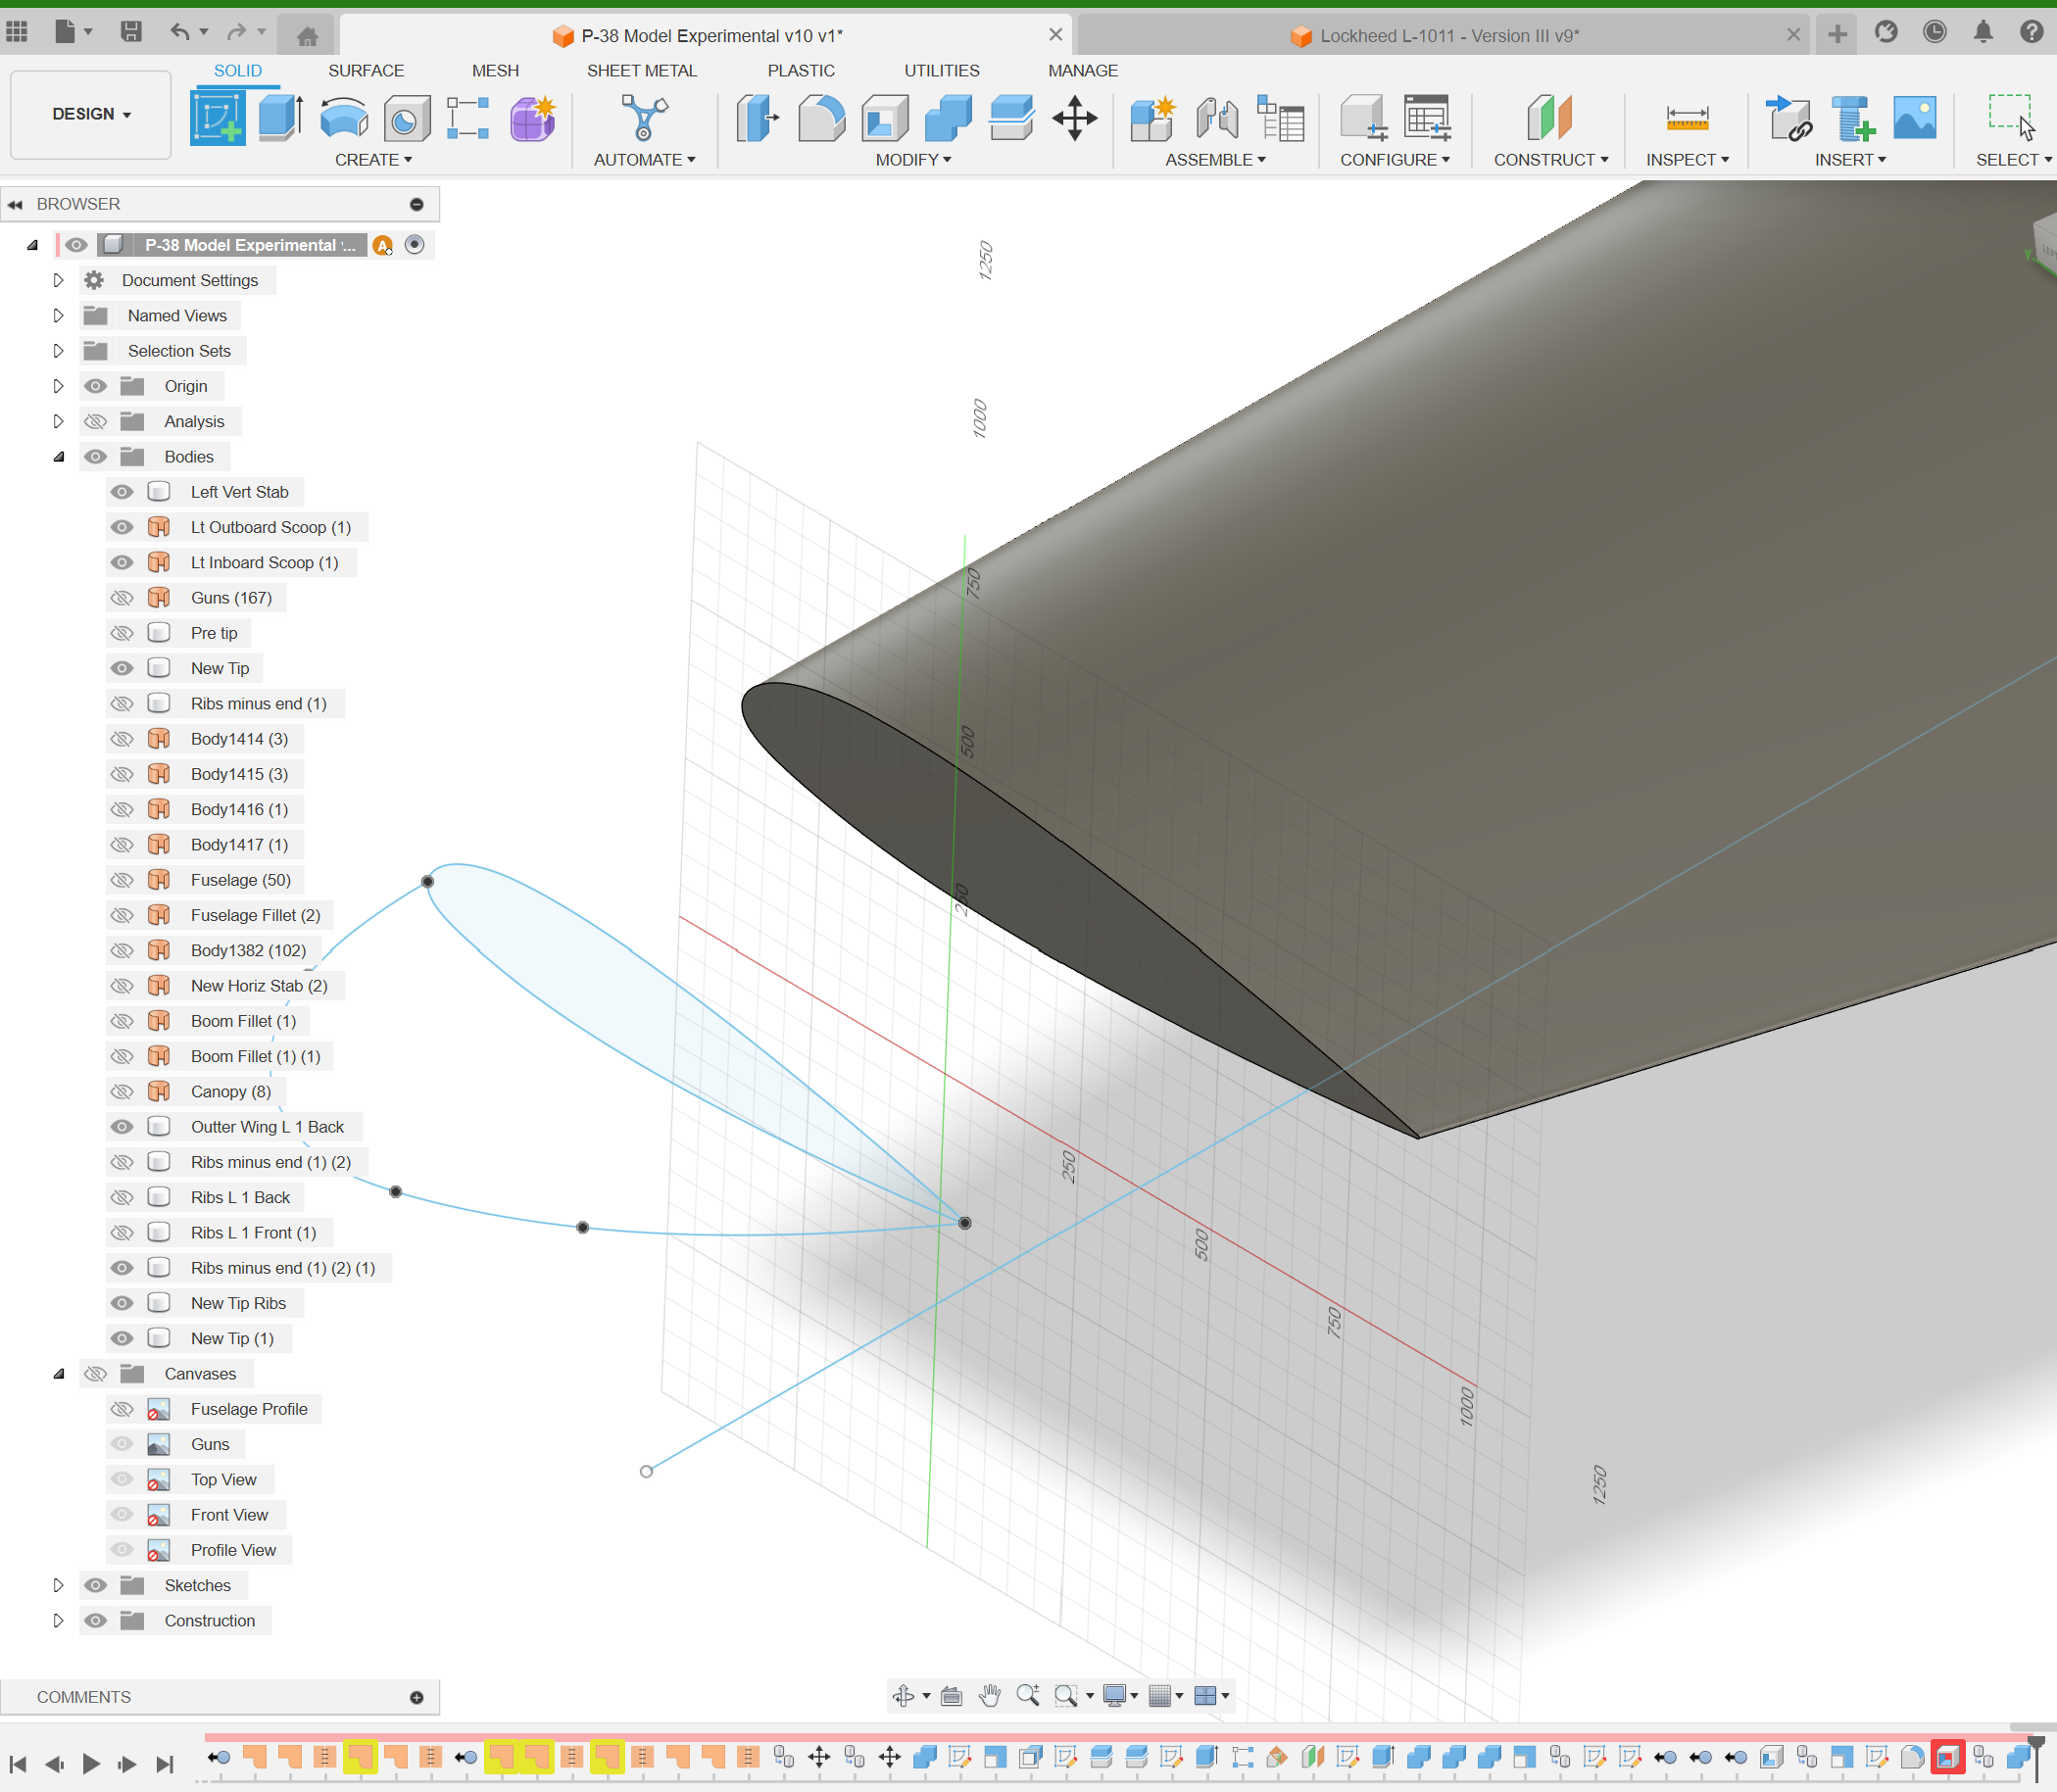Click the red-highlighted timeline feature
This screenshot has height=1792, width=2057.
pos(1947,1758)
